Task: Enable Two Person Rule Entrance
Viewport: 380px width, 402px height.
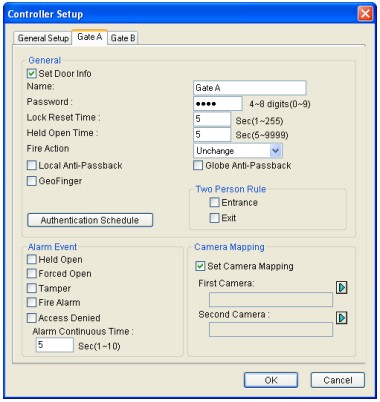Action: click(214, 202)
